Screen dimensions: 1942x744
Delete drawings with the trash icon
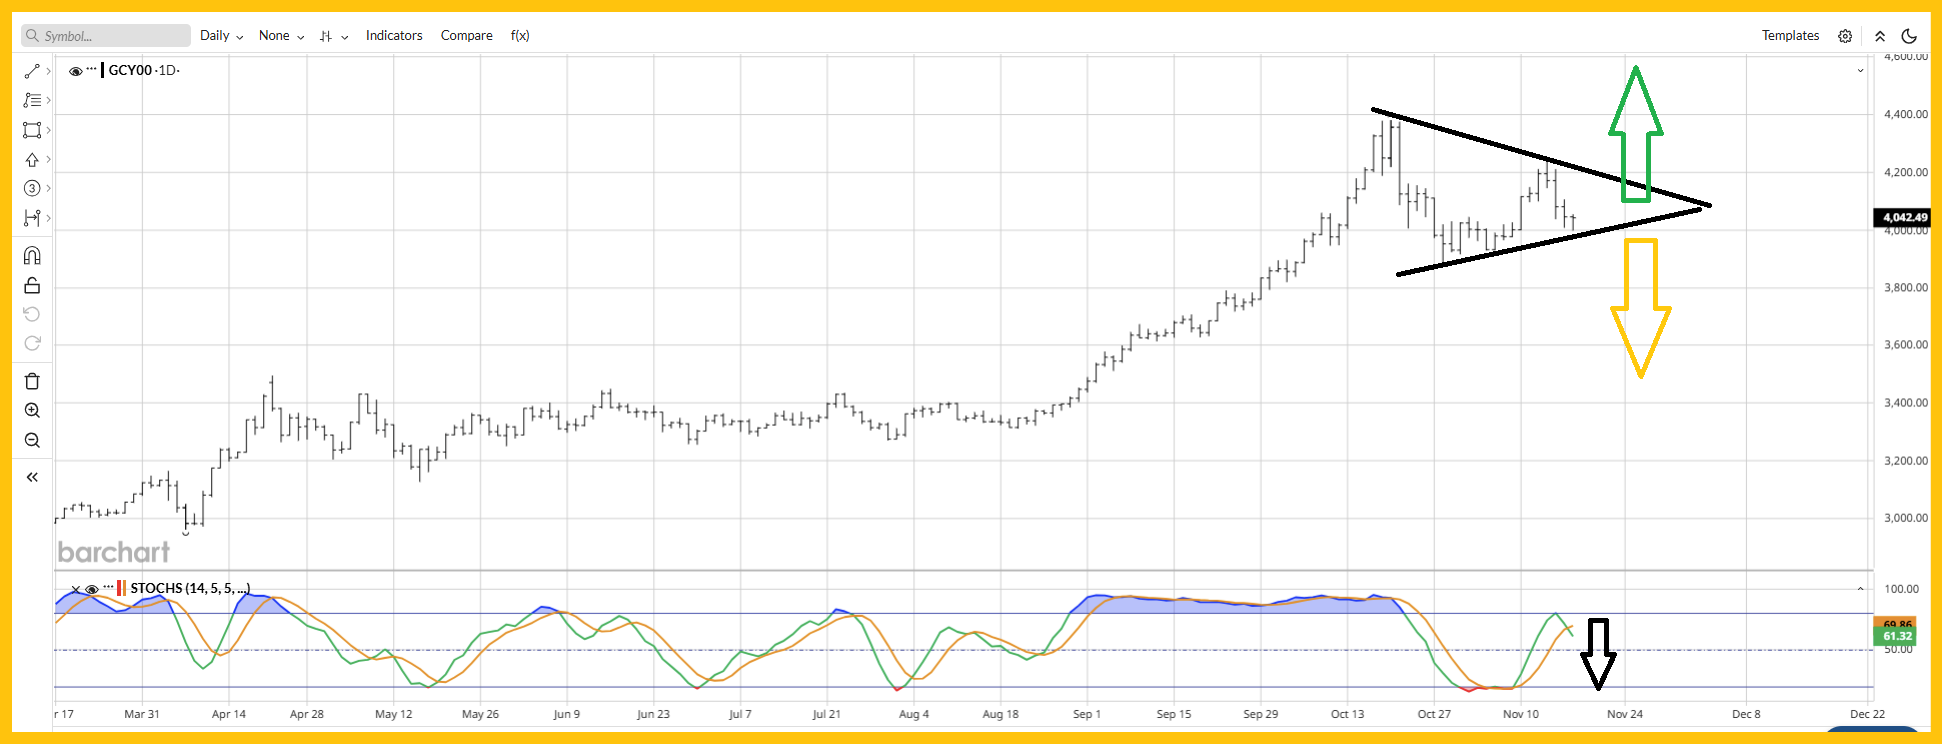32,381
